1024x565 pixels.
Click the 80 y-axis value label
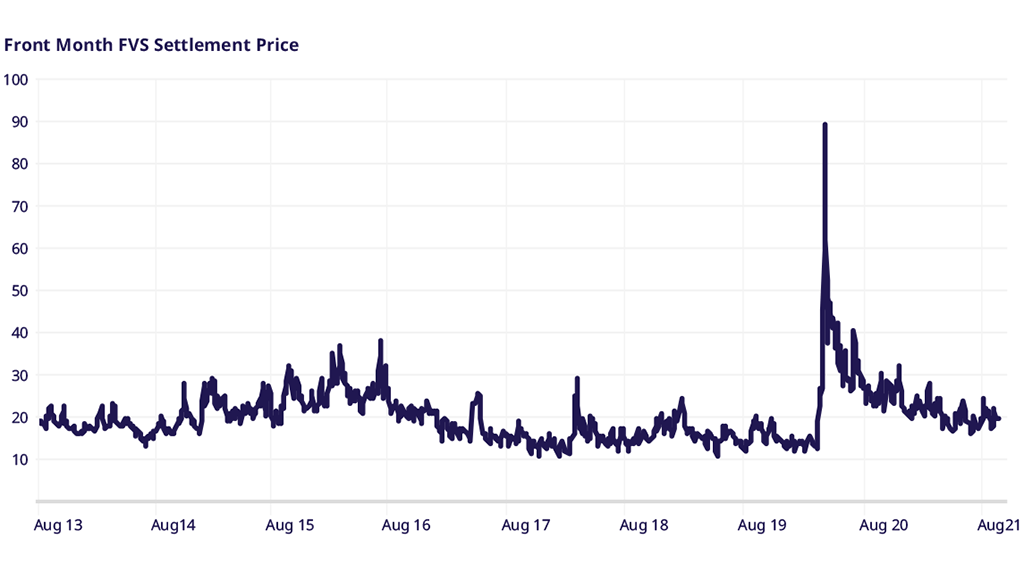[x=20, y=164]
